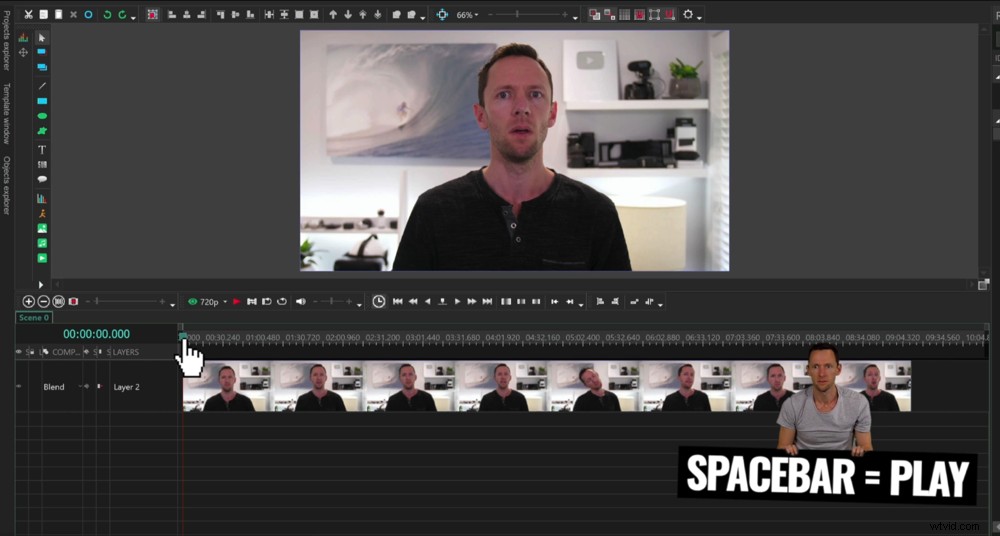Open Projects explorer side tab
Viewport: 1000px width, 536px height.
pyautogui.click(x=6, y=40)
